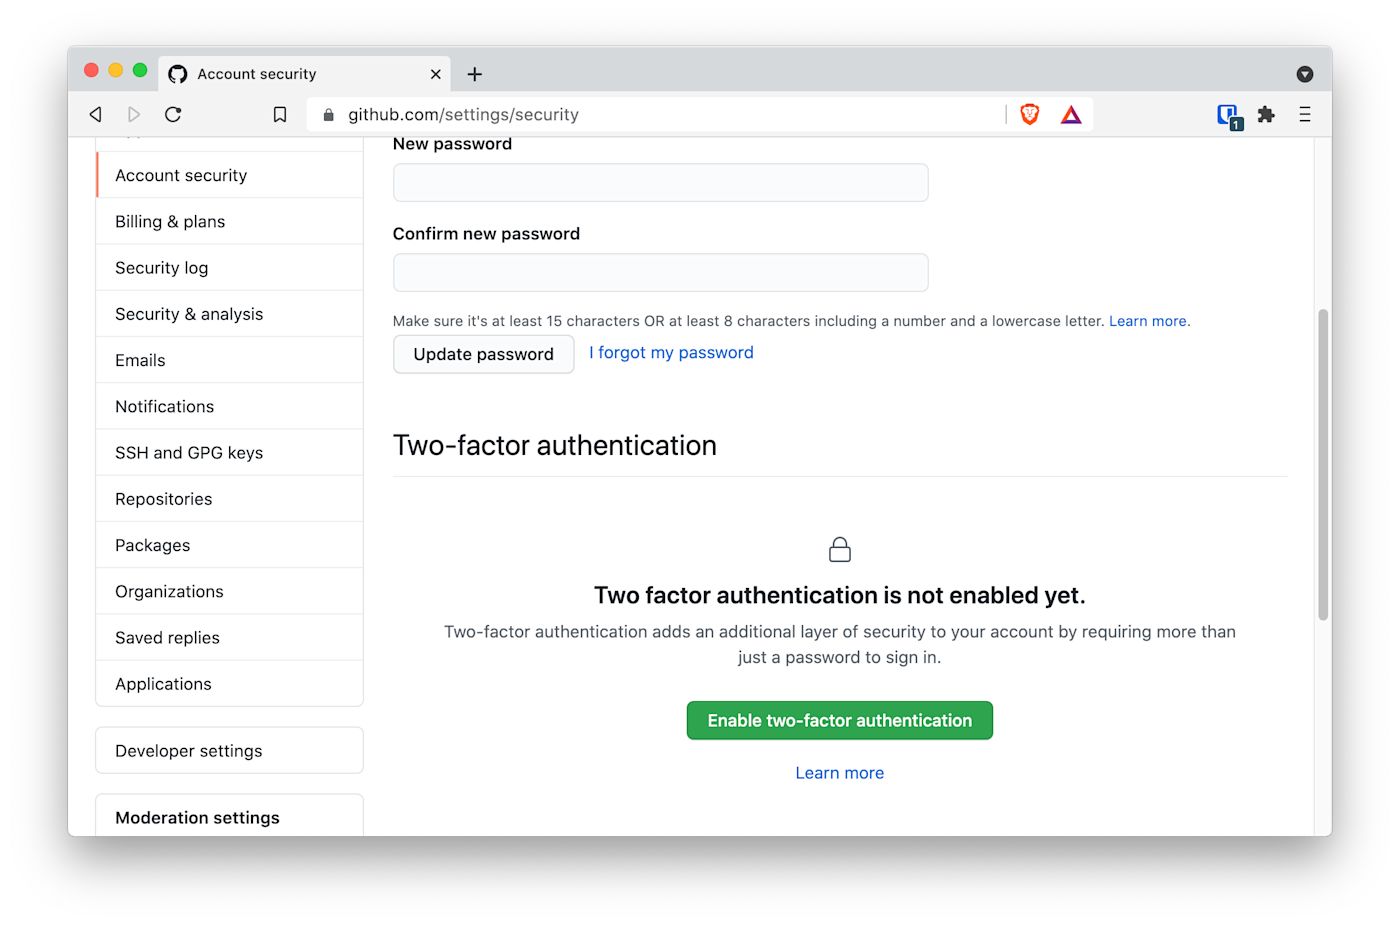Enable two-factor authentication
Screen dimensions: 1400x926
[839, 720]
